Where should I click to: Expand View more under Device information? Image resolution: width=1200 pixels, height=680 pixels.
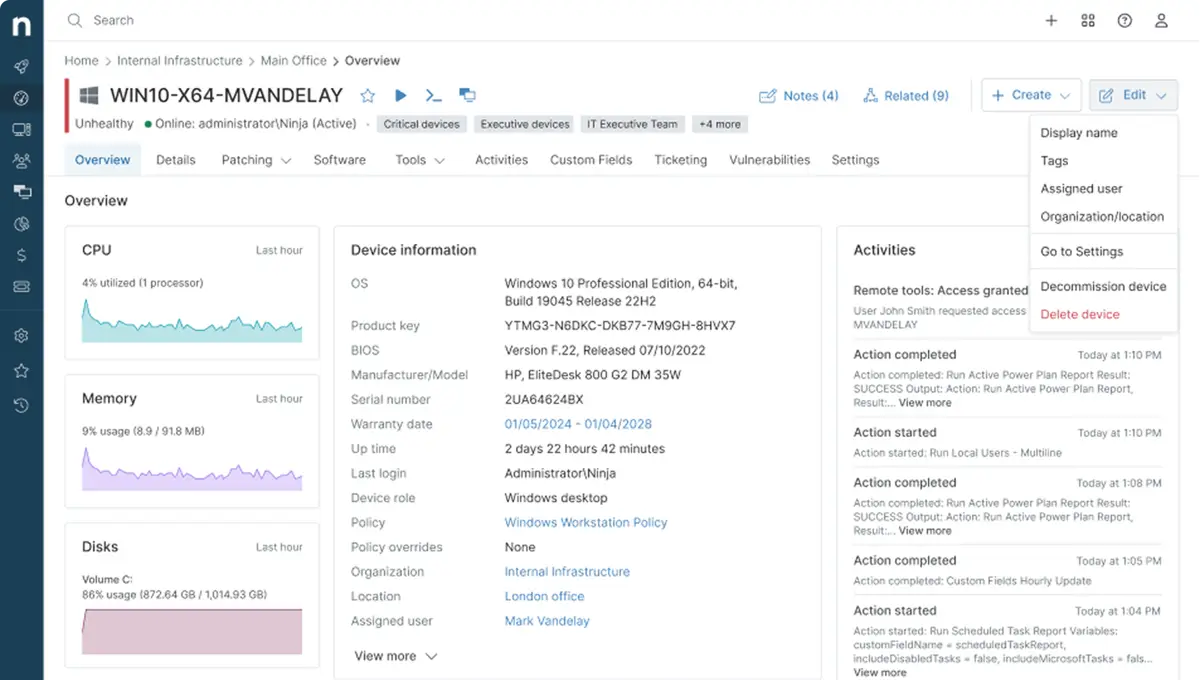point(396,656)
